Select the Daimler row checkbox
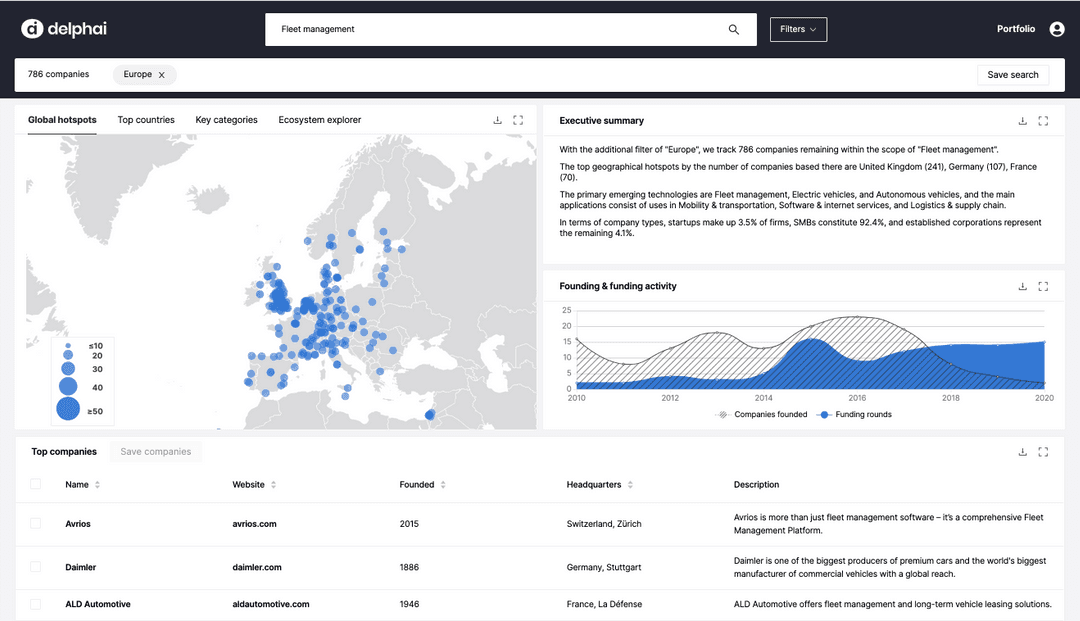The image size is (1080, 621). [x=36, y=567]
